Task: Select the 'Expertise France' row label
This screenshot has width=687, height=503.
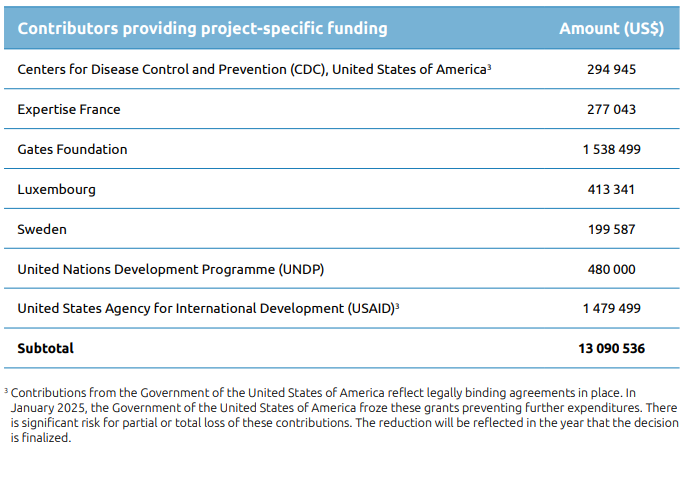Action: pos(69,109)
